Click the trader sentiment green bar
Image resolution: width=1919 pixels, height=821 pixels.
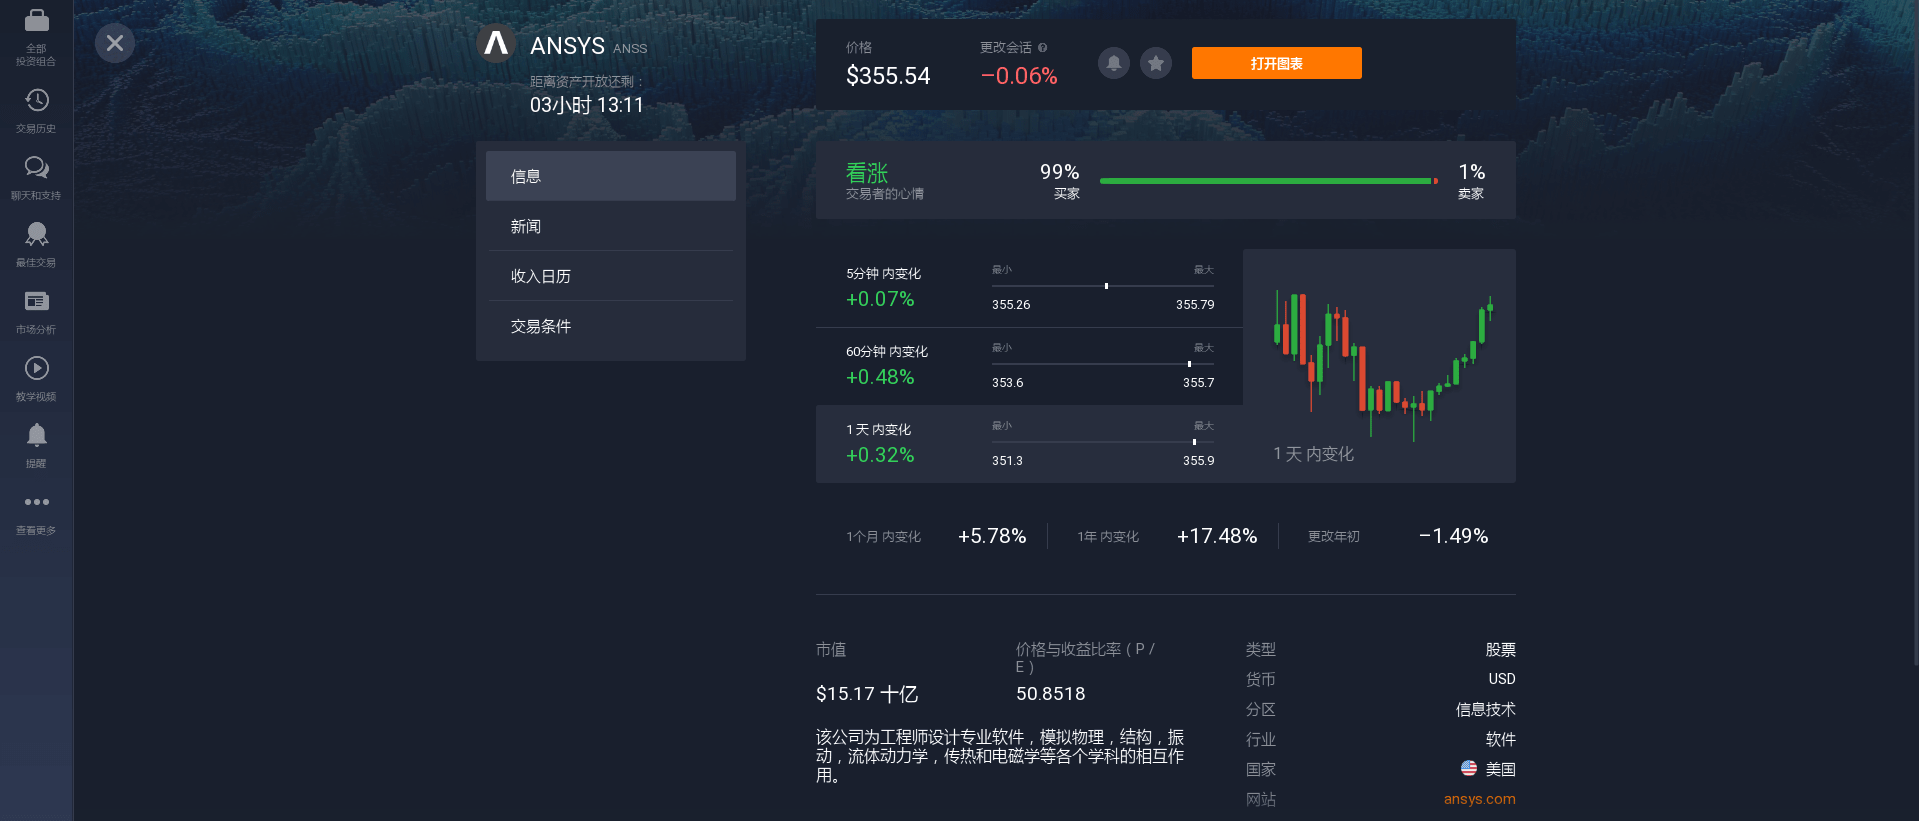click(x=1268, y=181)
